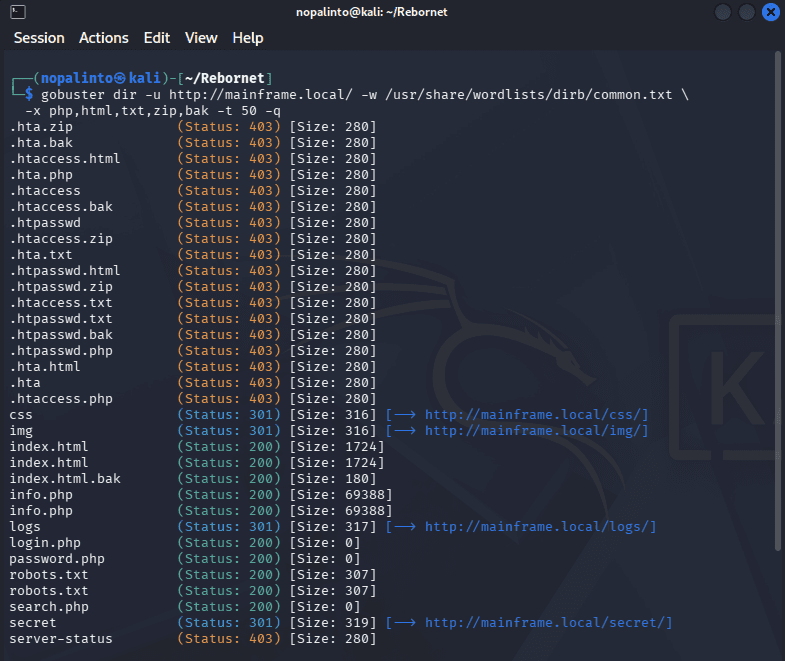Click the minimize window circle button

click(x=722, y=12)
